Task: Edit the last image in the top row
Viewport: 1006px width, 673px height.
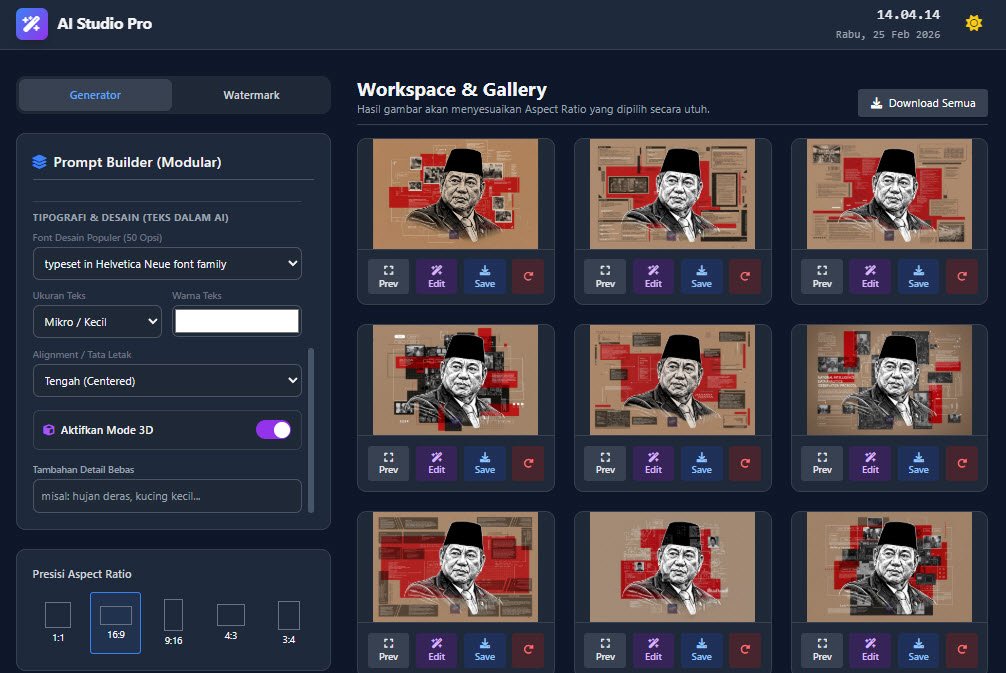Action: click(x=870, y=277)
